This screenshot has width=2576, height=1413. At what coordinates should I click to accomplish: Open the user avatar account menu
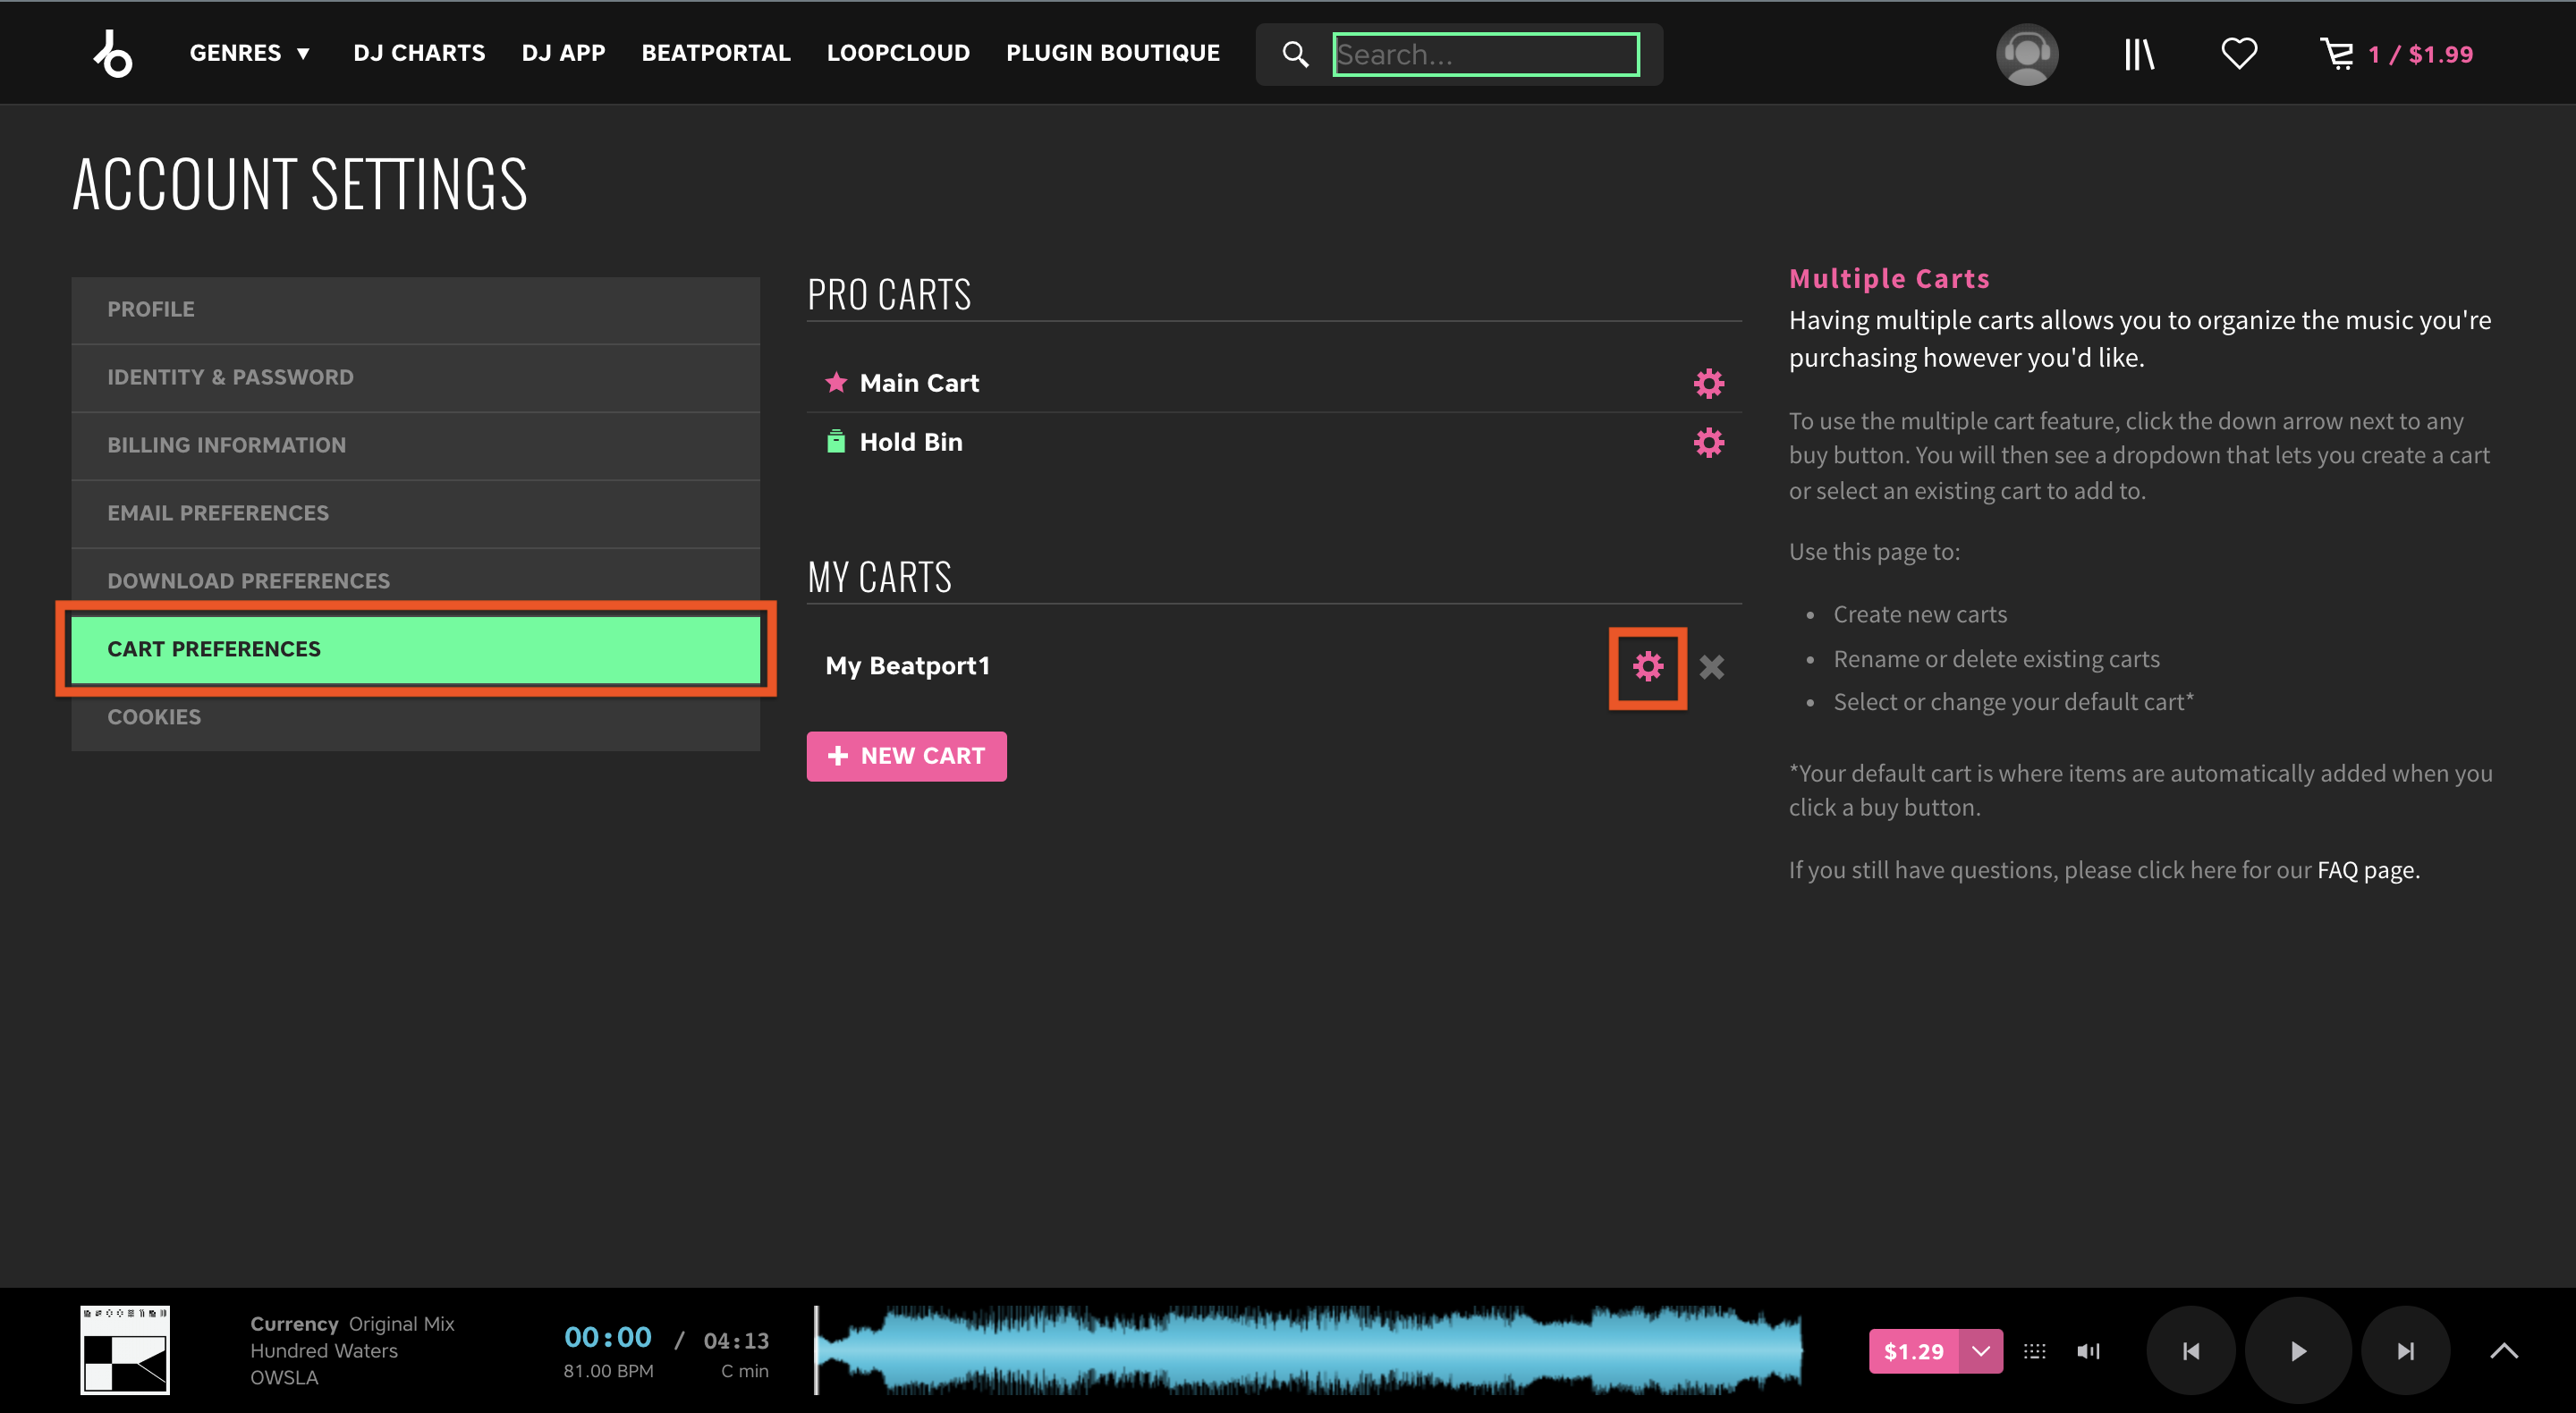(x=2027, y=54)
